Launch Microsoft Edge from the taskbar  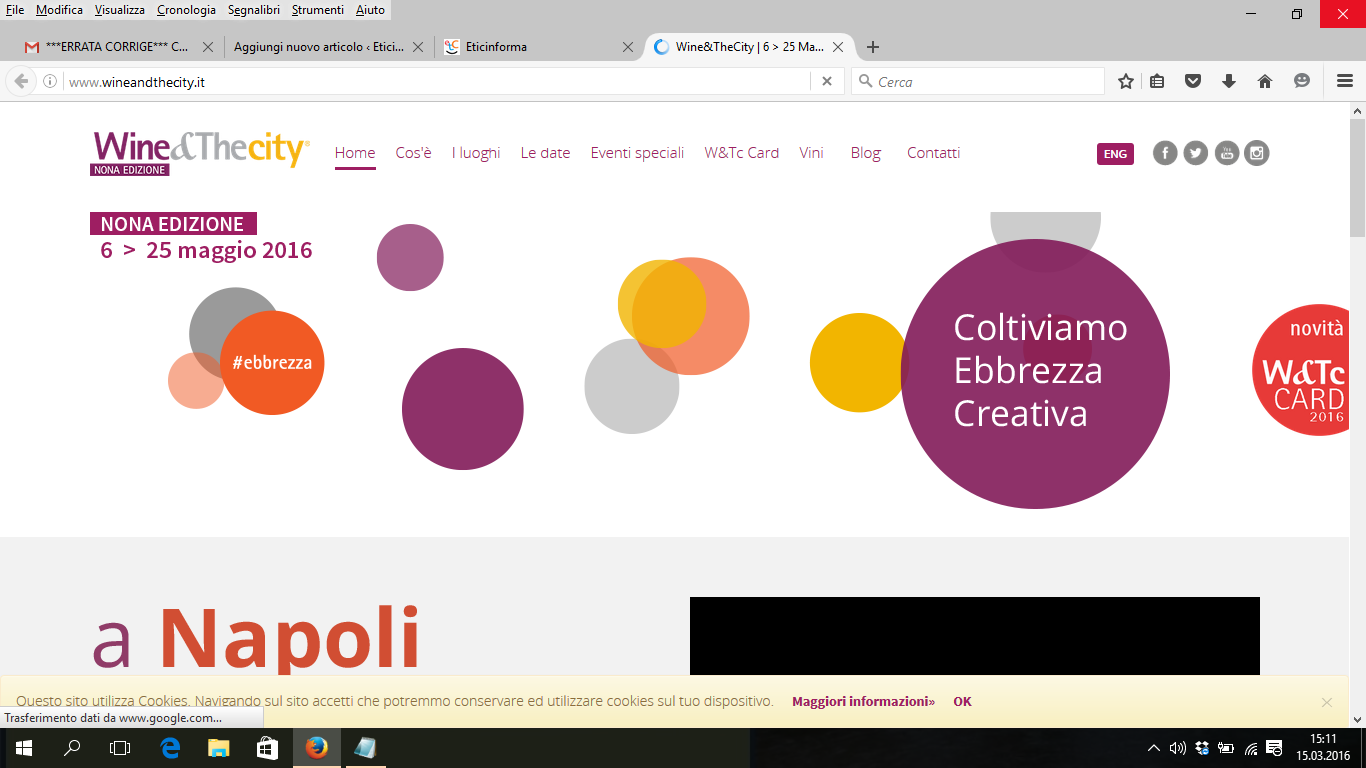pyautogui.click(x=170, y=748)
